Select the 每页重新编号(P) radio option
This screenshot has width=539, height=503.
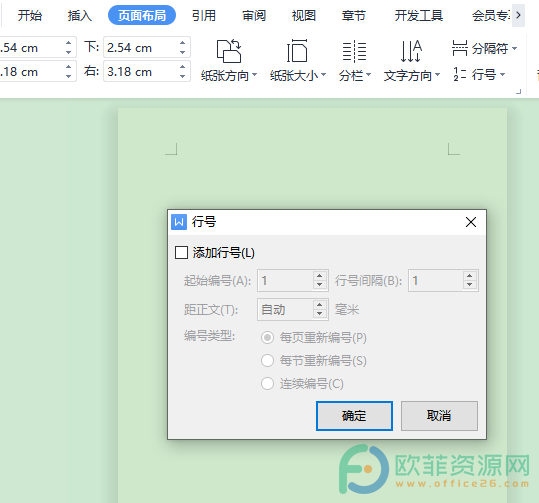[267, 338]
